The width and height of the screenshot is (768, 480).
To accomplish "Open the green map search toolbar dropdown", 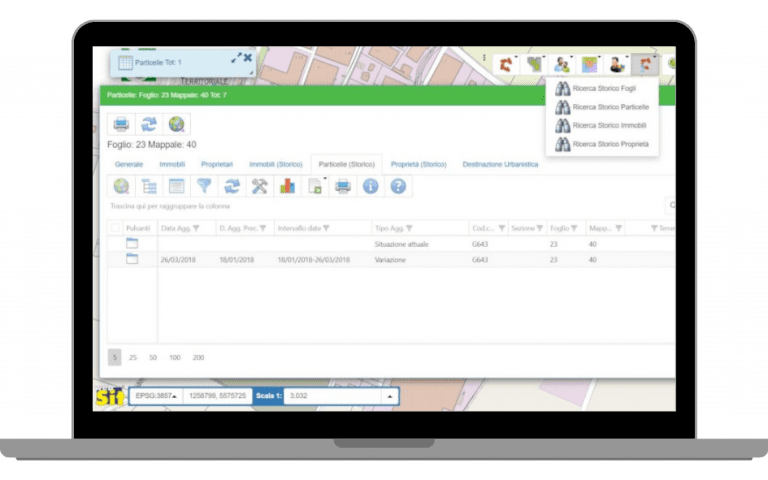I will 534,65.
